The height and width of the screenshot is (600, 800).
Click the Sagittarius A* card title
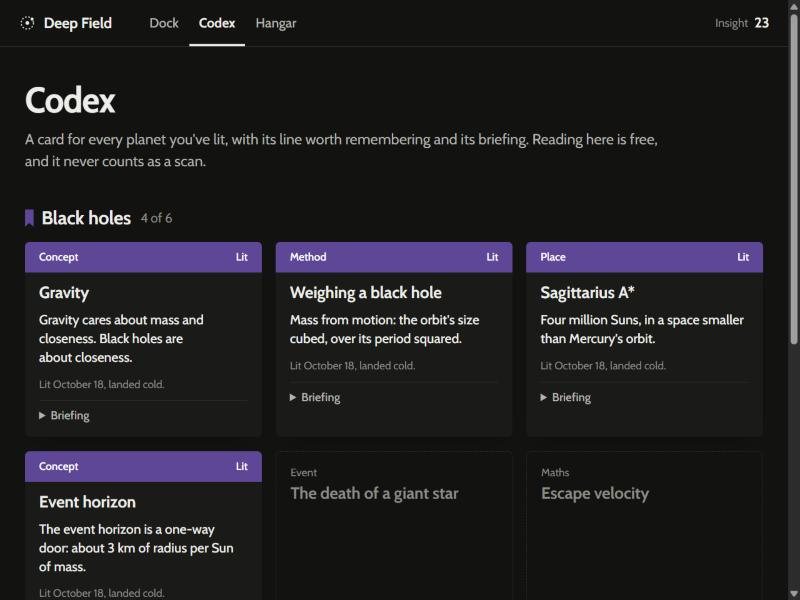[587, 293]
